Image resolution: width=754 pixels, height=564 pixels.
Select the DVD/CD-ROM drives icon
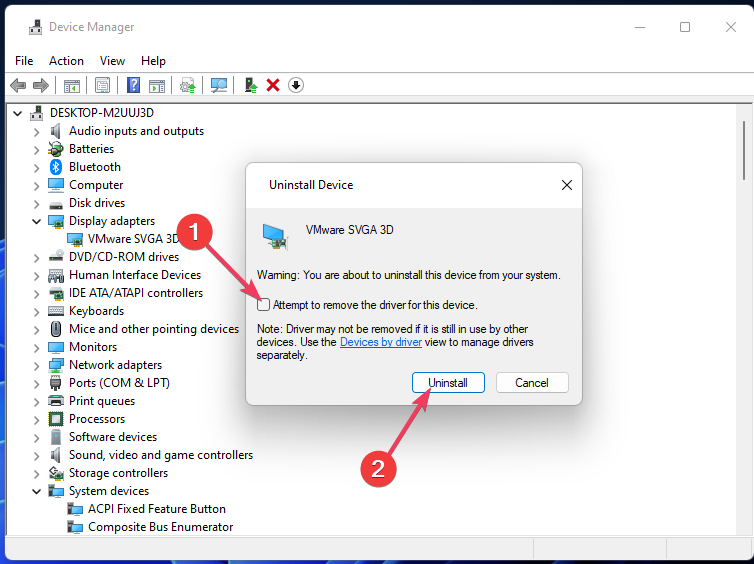pyautogui.click(x=56, y=257)
